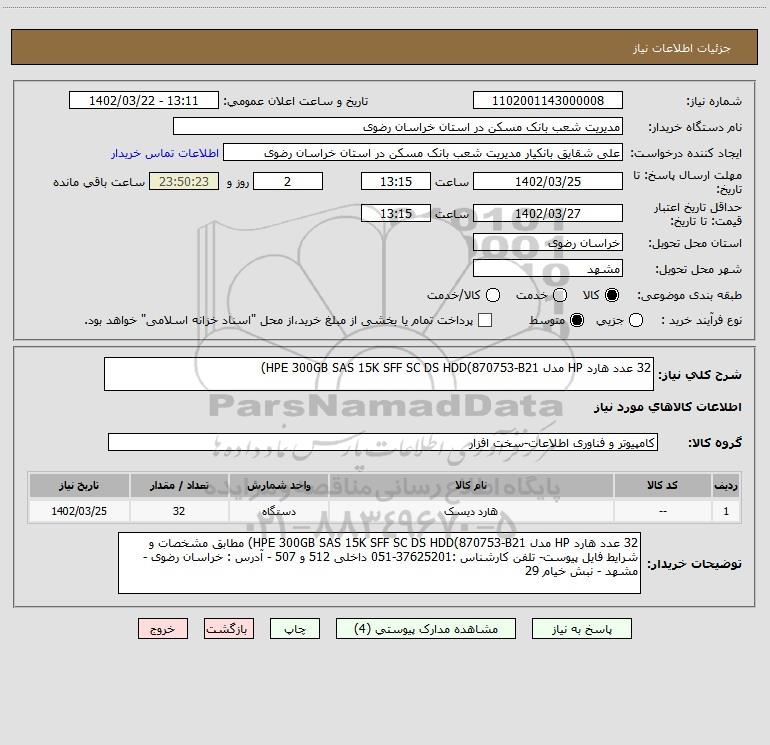Tick the اسناد خزانه اسلامی payment checkbox
Image resolution: width=770 pixels, height=745 pixels.
tap(485, 320)
